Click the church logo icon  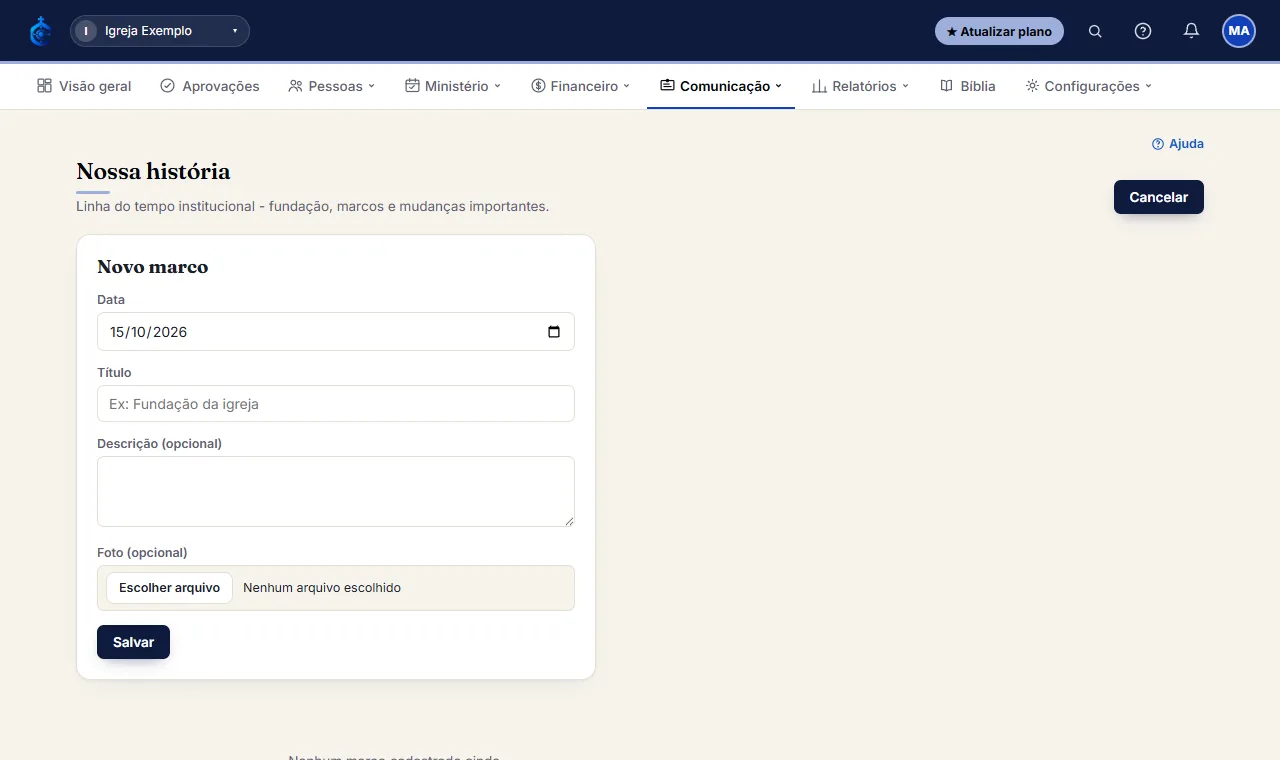click(40, 31)
